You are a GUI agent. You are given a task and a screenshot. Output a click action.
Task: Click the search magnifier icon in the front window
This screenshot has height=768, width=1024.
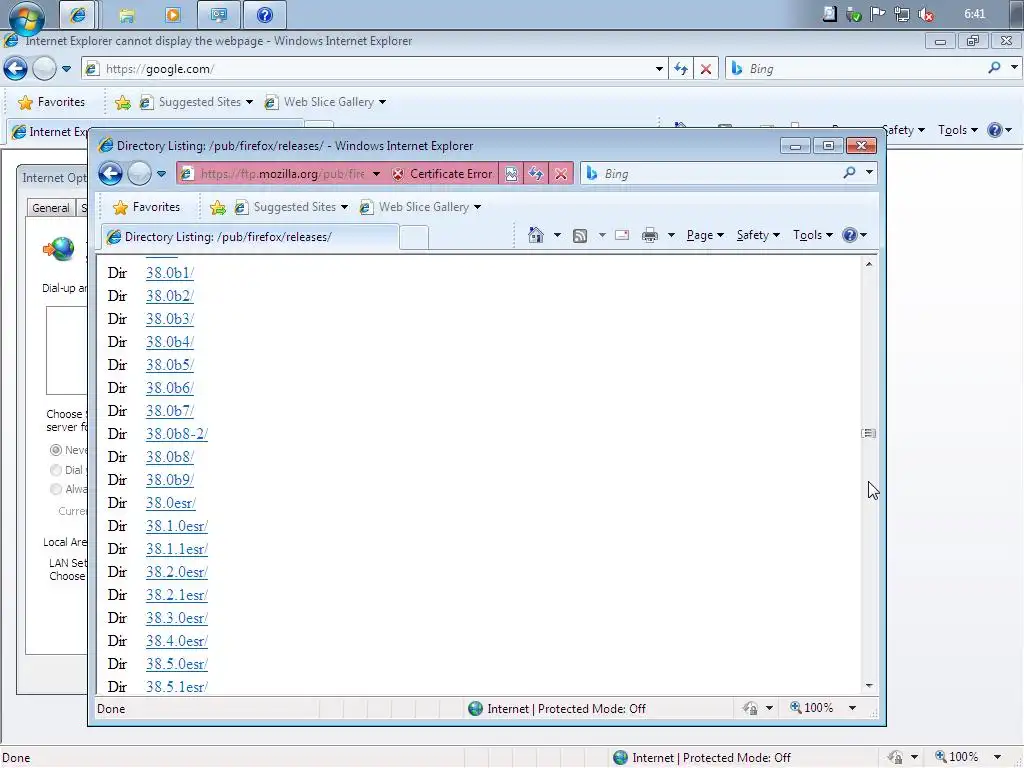coord(849,173)
